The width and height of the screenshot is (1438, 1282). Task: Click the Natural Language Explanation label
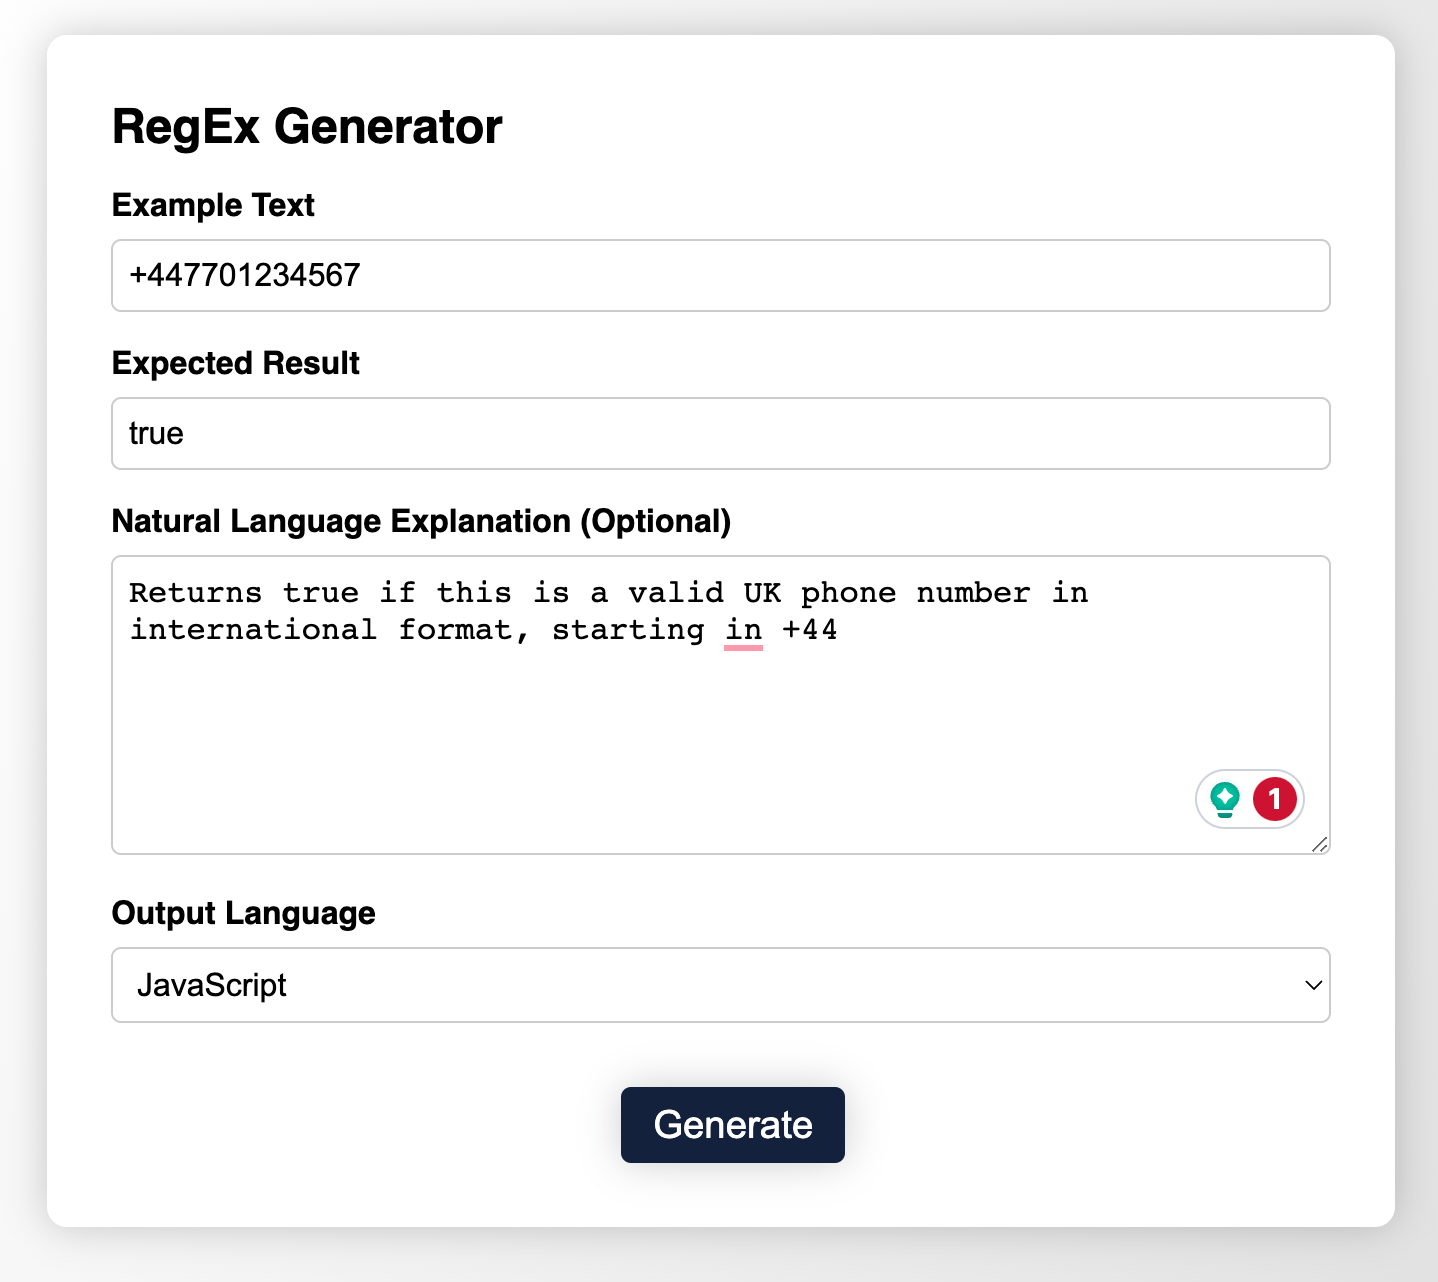[x=421, y=521]
